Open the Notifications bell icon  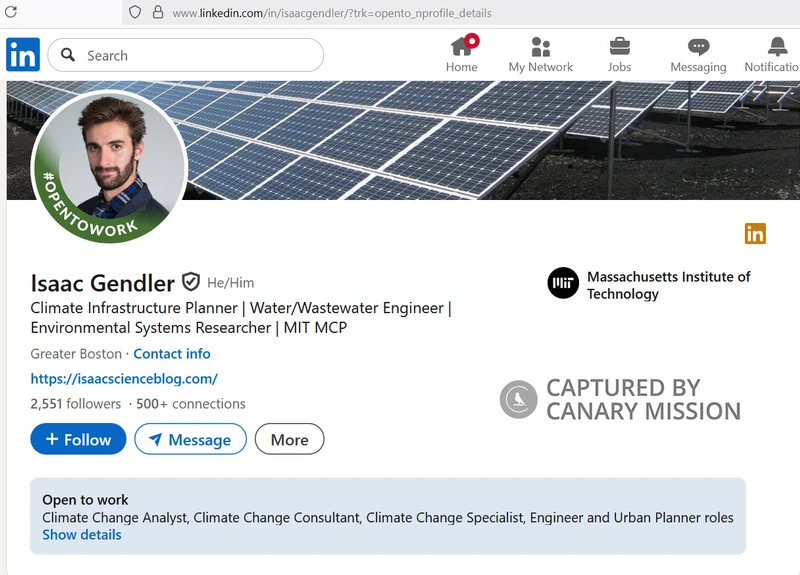777,46
